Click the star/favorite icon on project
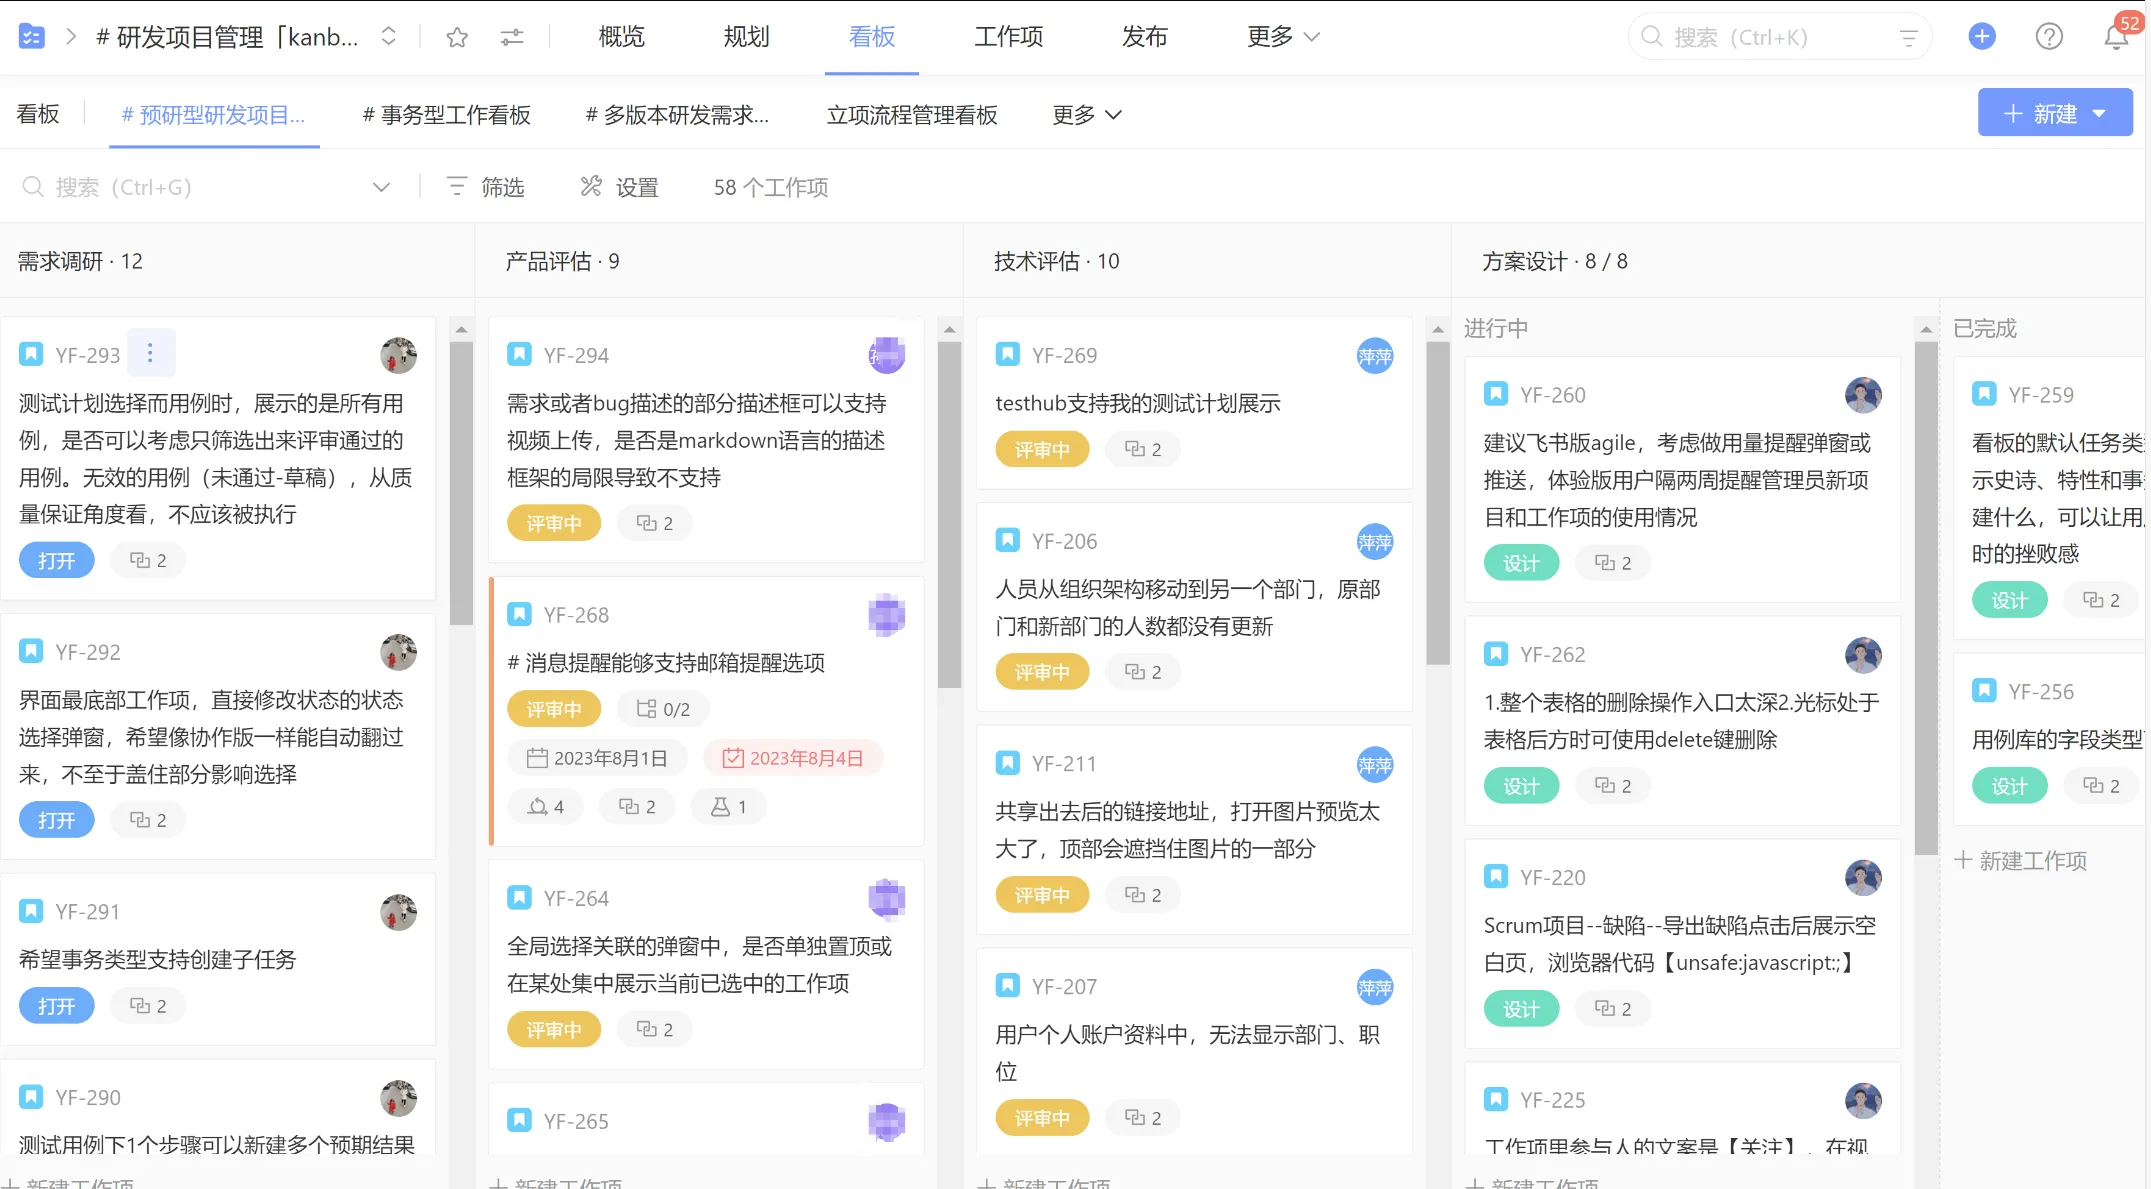Image resolution: width=2151 pixels, height=1189 pixels. pos(457,37)
